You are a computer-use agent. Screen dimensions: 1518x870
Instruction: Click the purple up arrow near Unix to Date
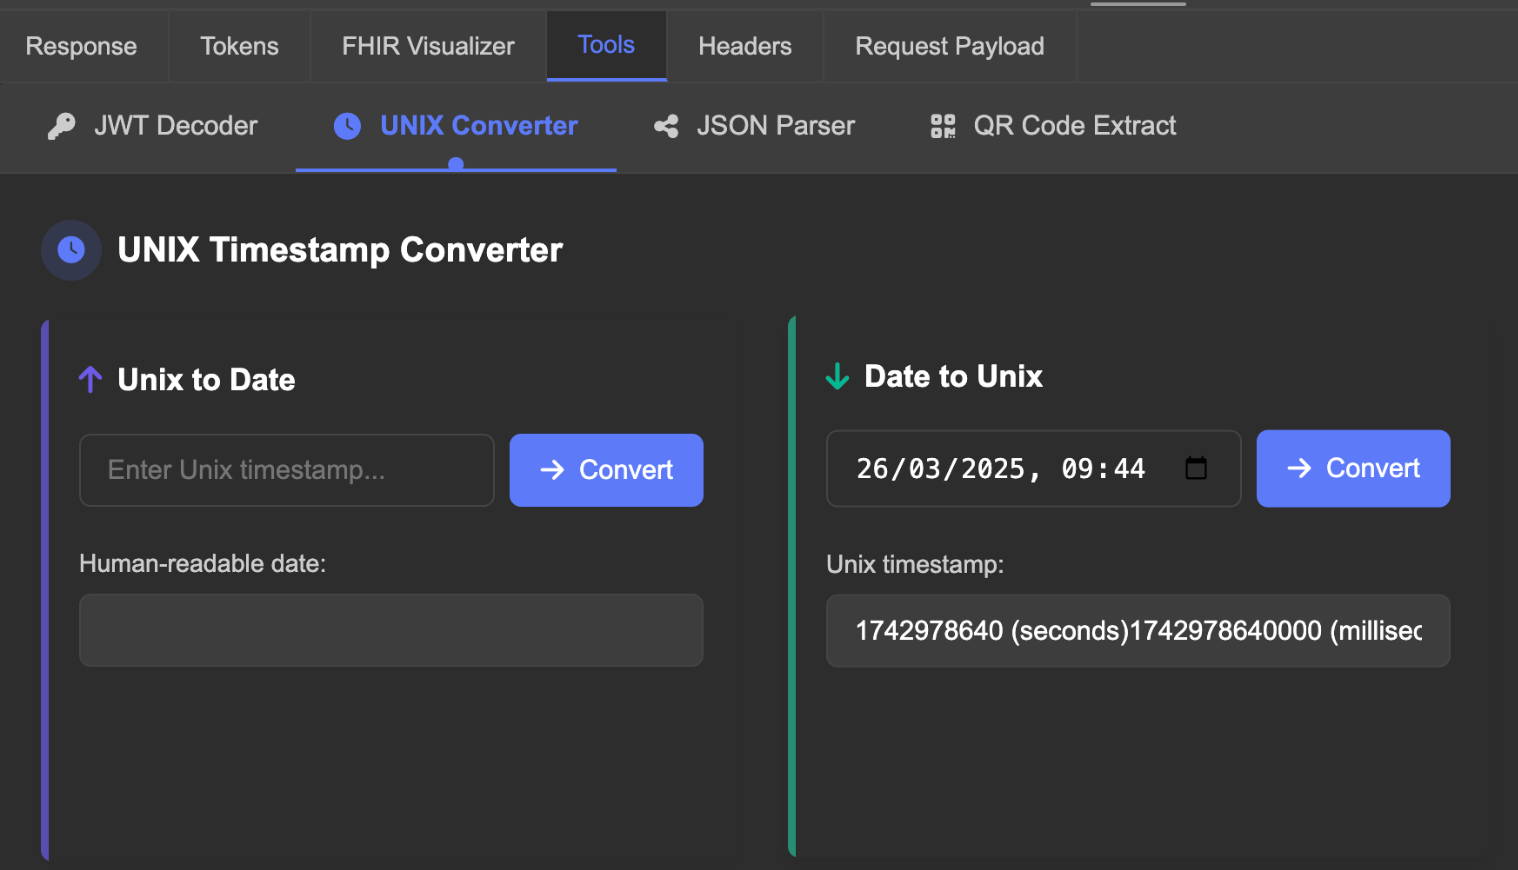(x=89, y=378)
